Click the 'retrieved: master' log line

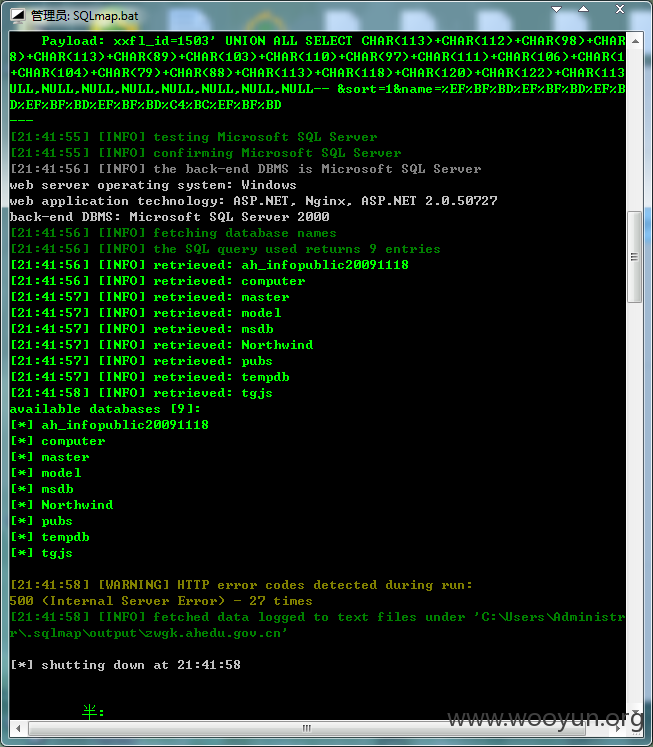click(150, 297)
